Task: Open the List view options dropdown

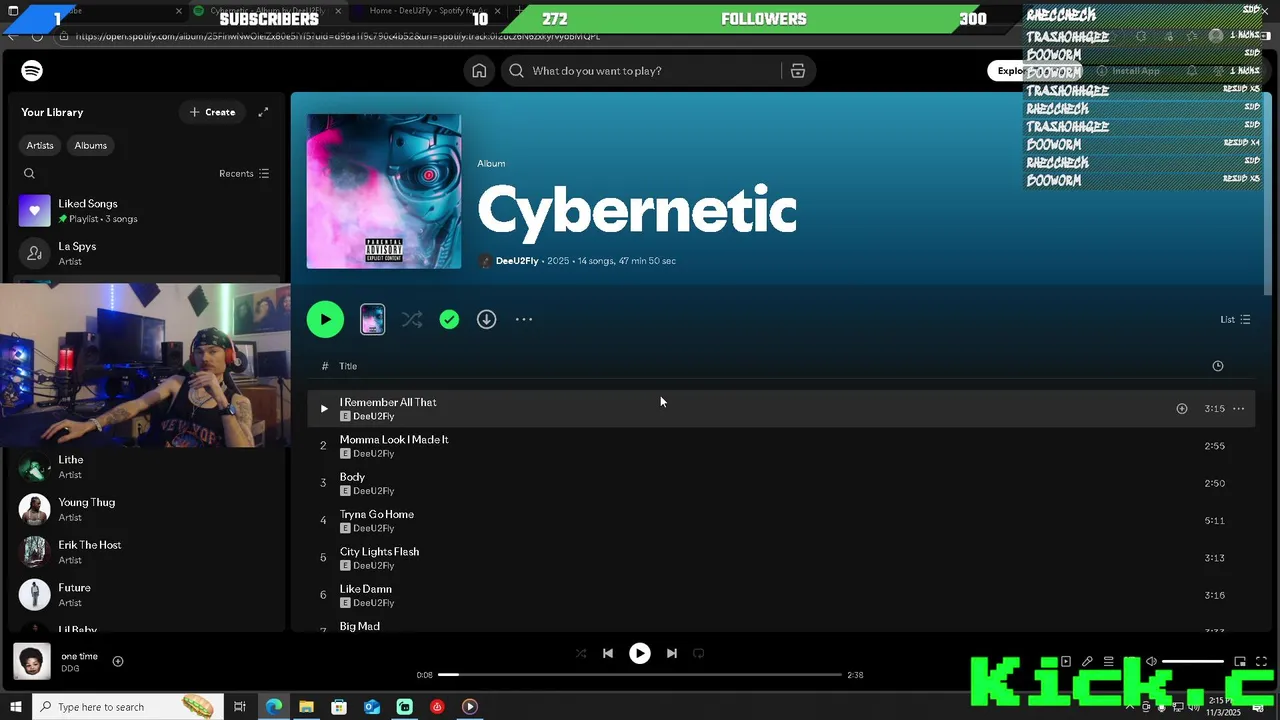Action: (1235, 319)
